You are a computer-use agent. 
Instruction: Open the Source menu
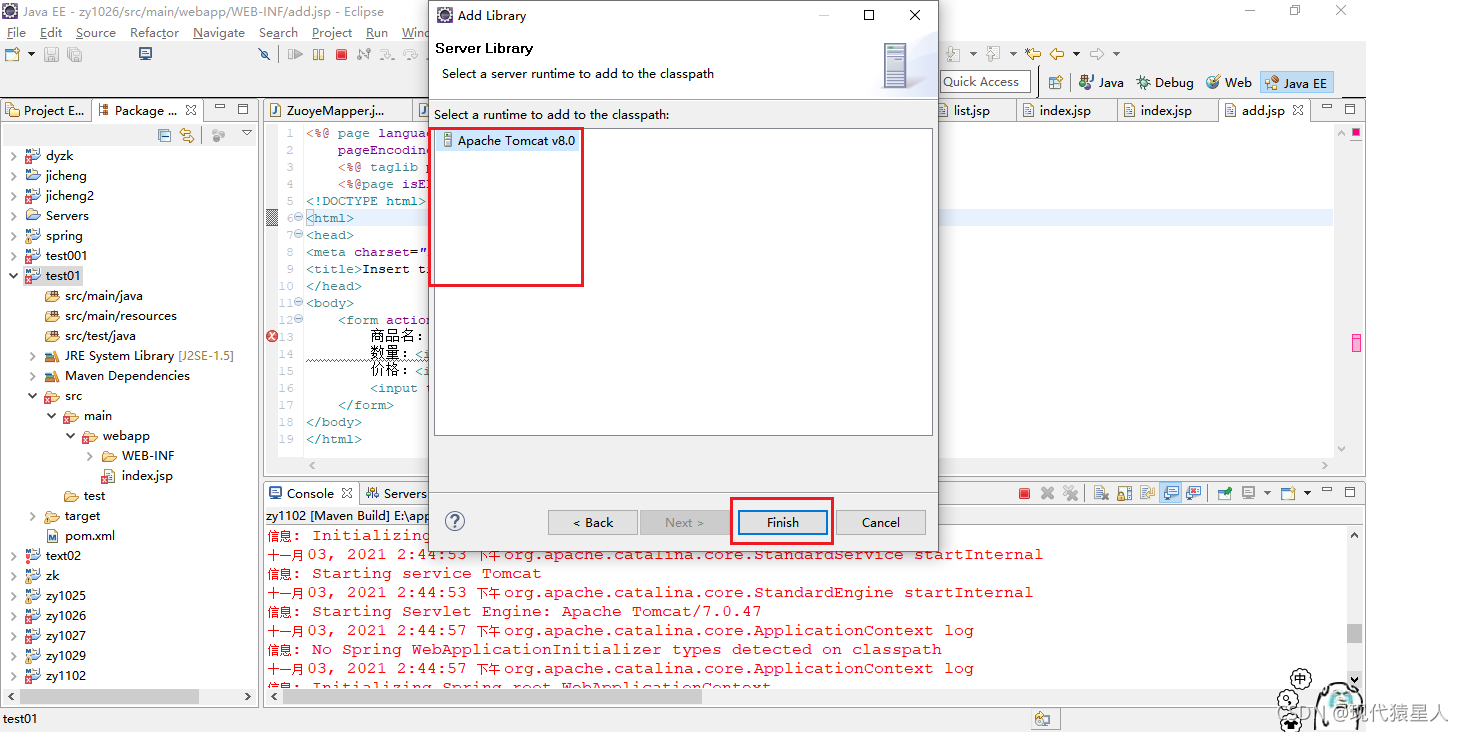tap(96, 32)
